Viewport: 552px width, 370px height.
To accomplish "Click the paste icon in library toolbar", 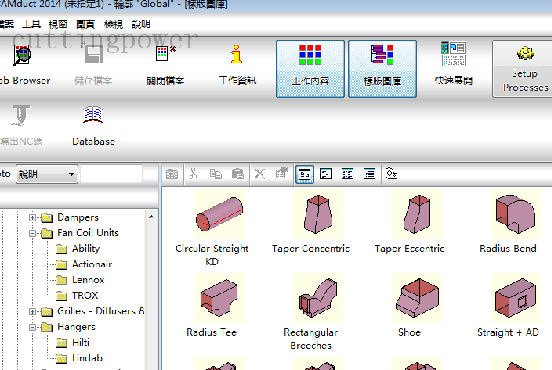I will pos(238,174).
